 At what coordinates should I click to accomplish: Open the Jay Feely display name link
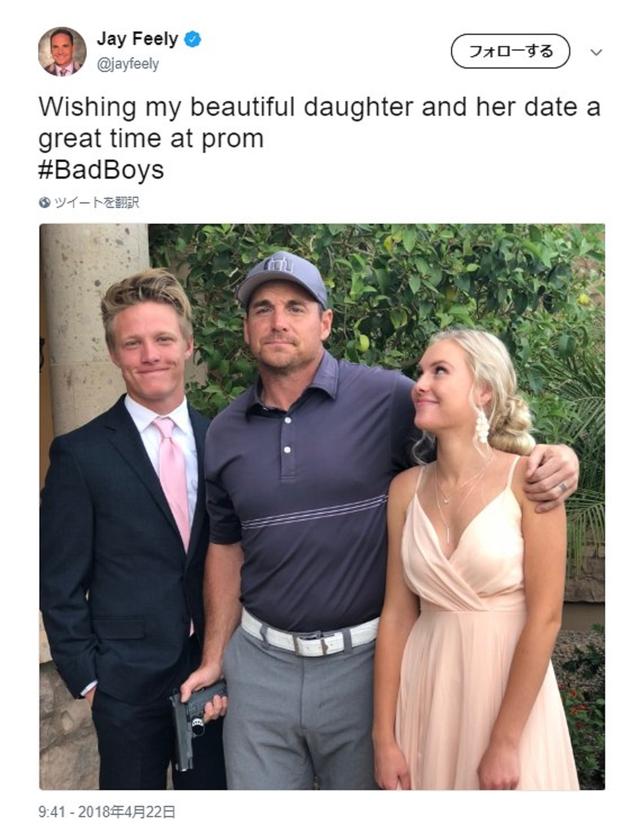[137, 39]
